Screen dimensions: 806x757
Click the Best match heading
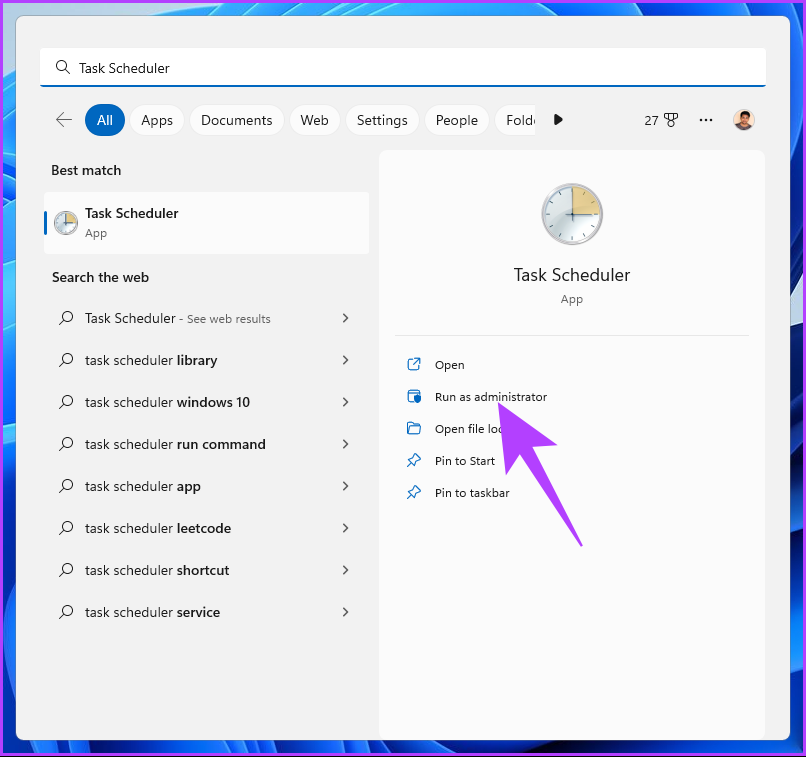[x=86, y=170]
